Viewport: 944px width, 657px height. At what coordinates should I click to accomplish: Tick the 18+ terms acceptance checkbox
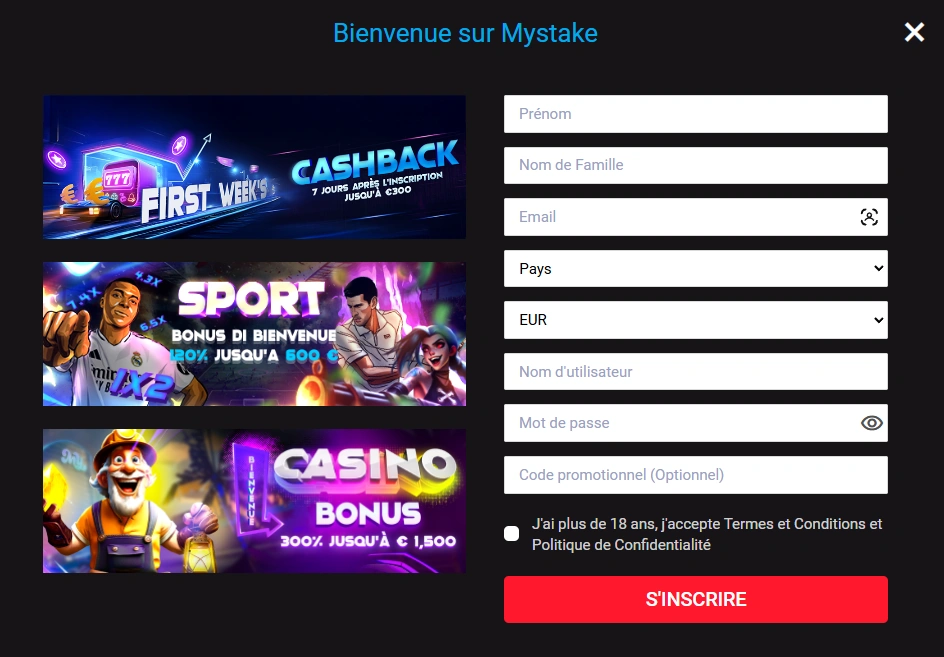tap(511, 534)
